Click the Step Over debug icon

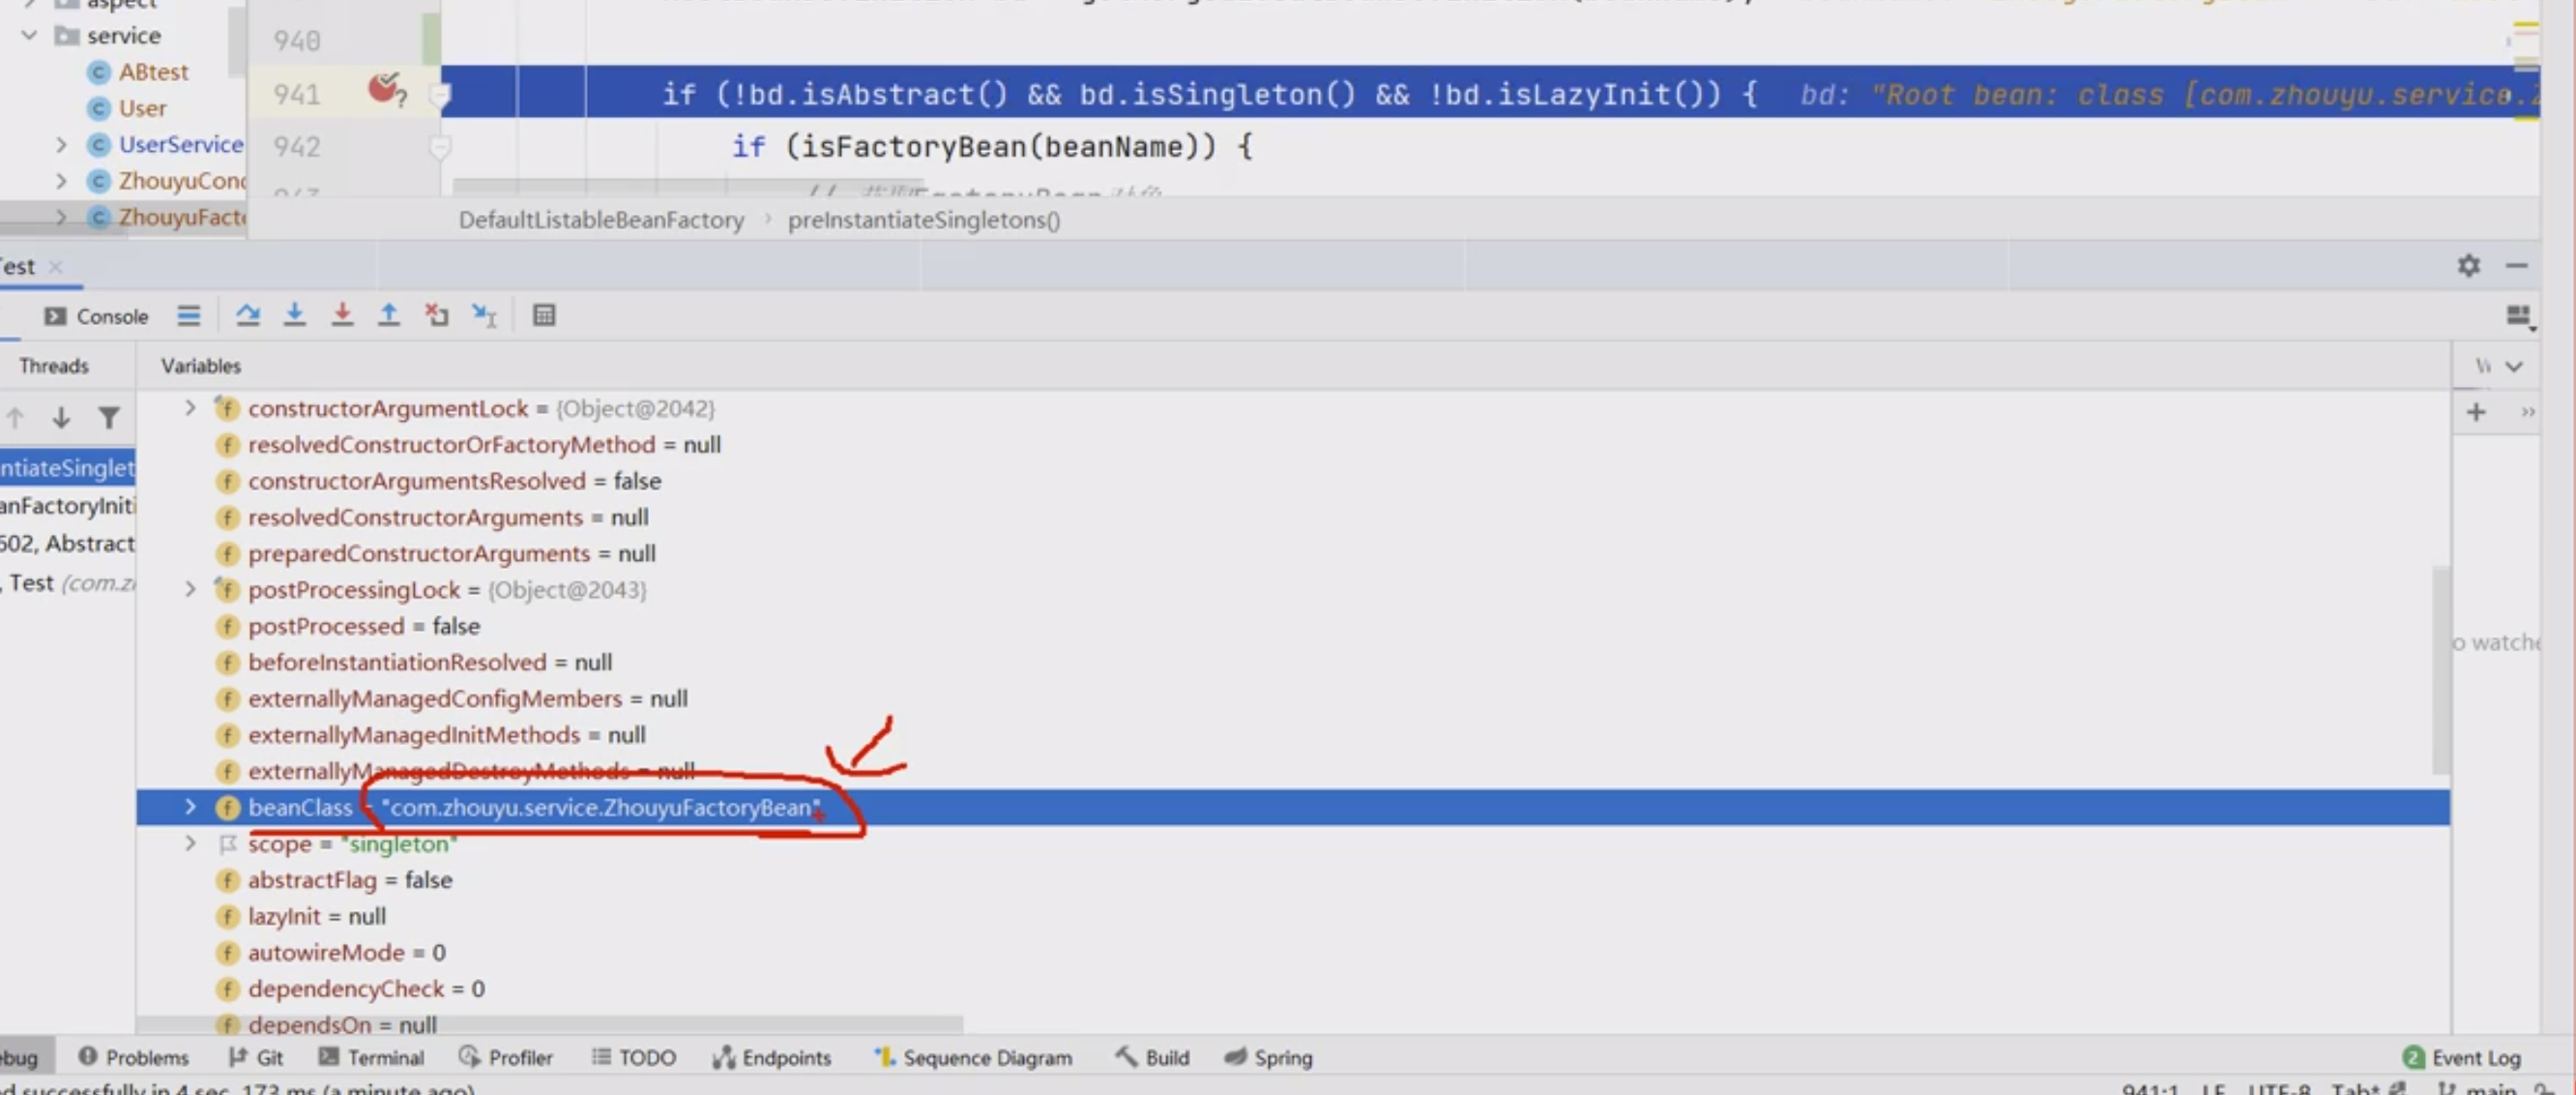[247, 316]
